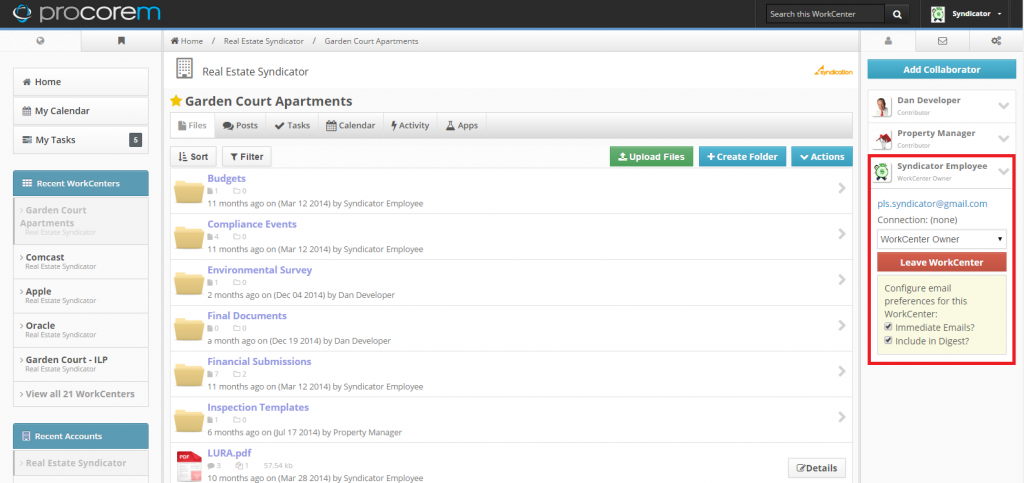1024x483 pixels.
Task: Click in the Search this WorkCenter field
Action: click(825, 14)
